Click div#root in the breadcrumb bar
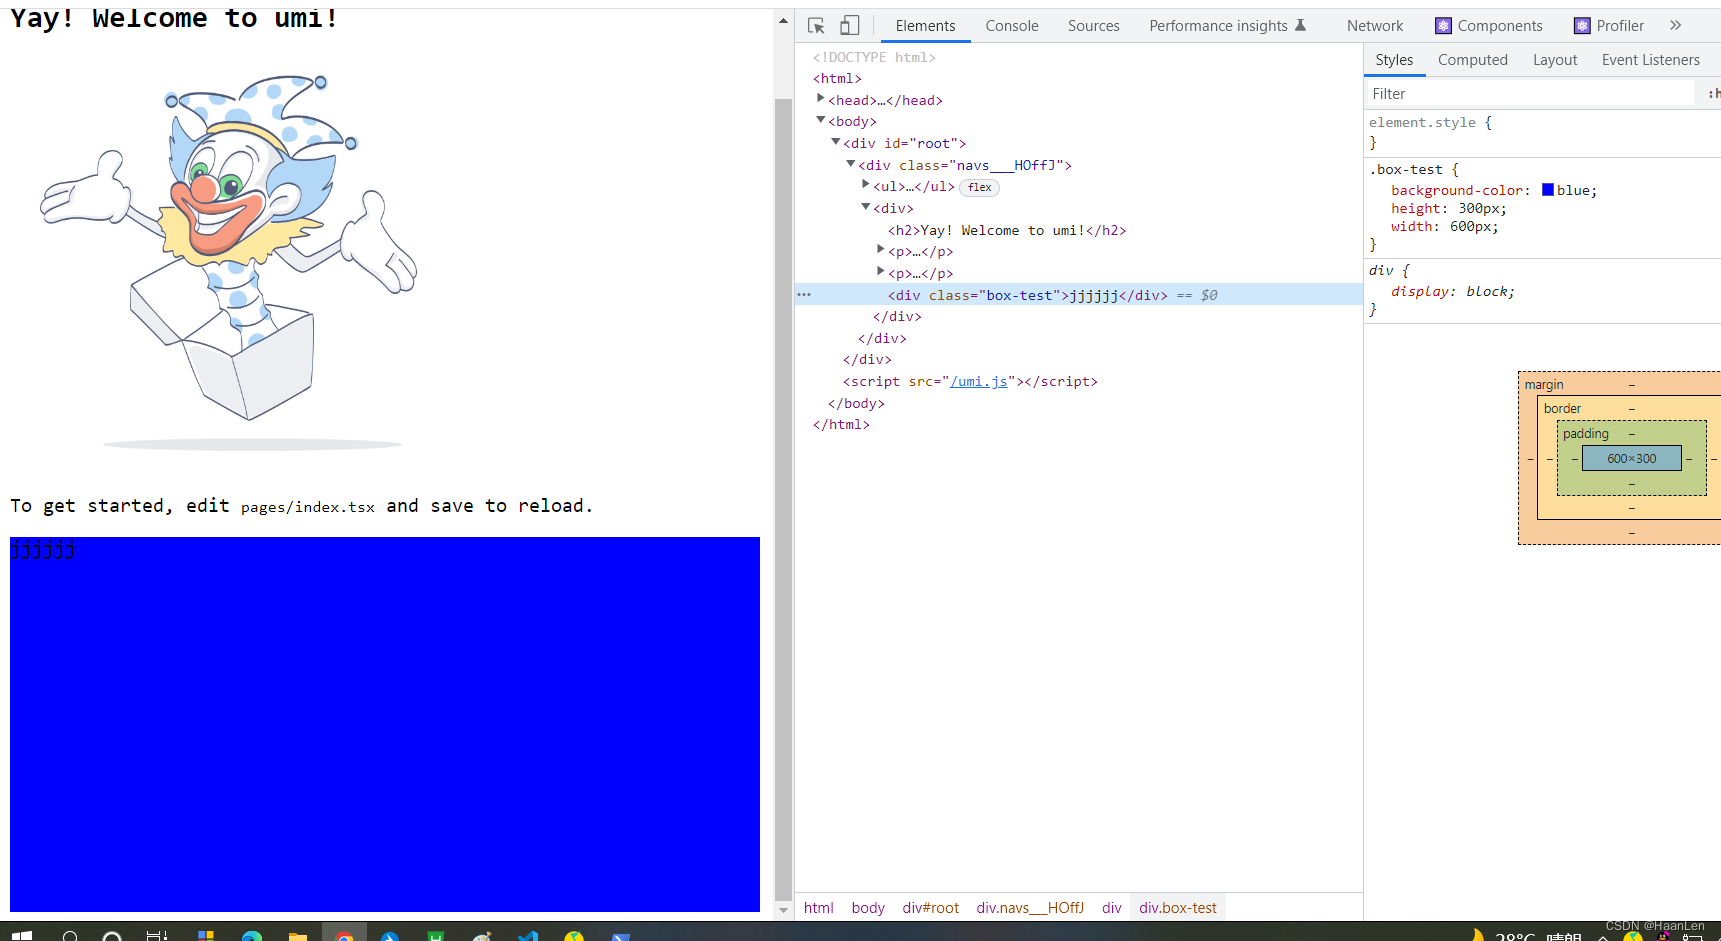Viewport: 1721px width, 941px height. 931,908
